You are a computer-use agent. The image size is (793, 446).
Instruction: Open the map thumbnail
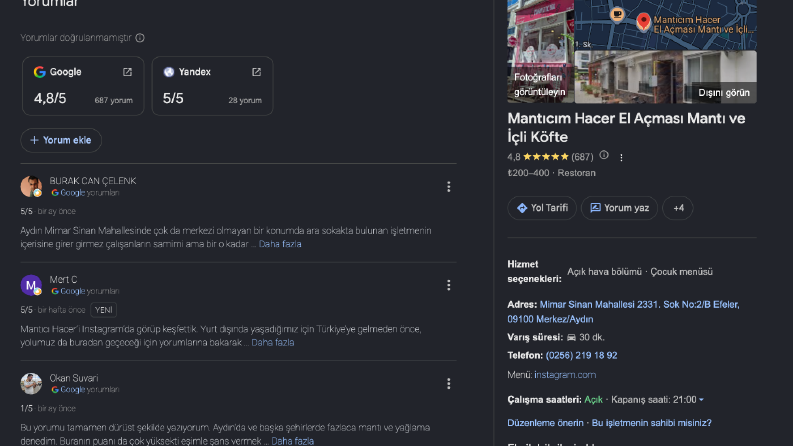tap(666, 24)
